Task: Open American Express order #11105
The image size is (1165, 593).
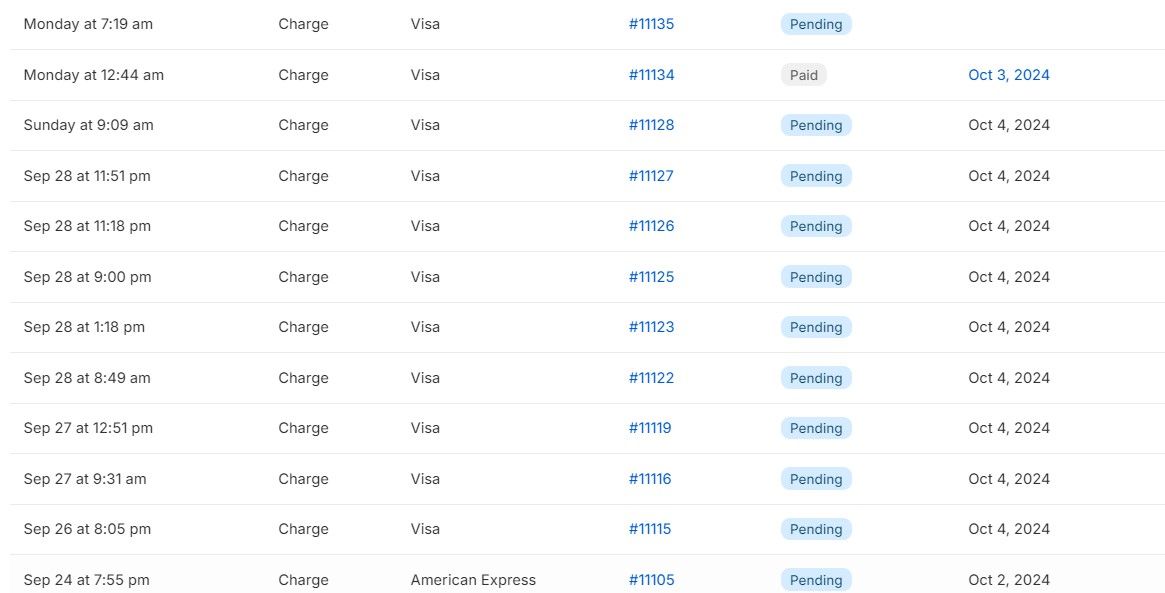Action: click(651, 580)
